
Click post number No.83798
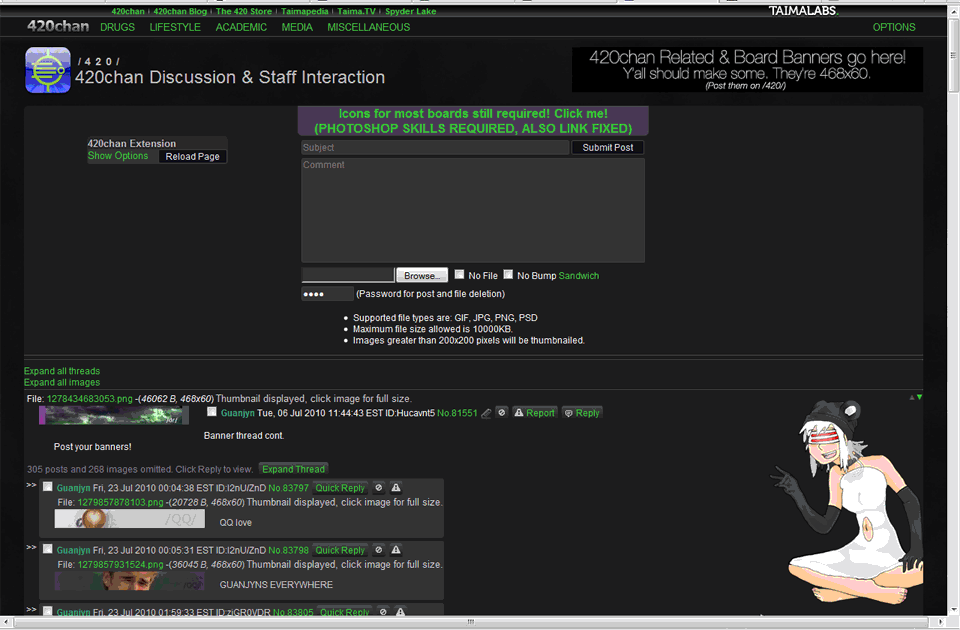coord(288,550)
